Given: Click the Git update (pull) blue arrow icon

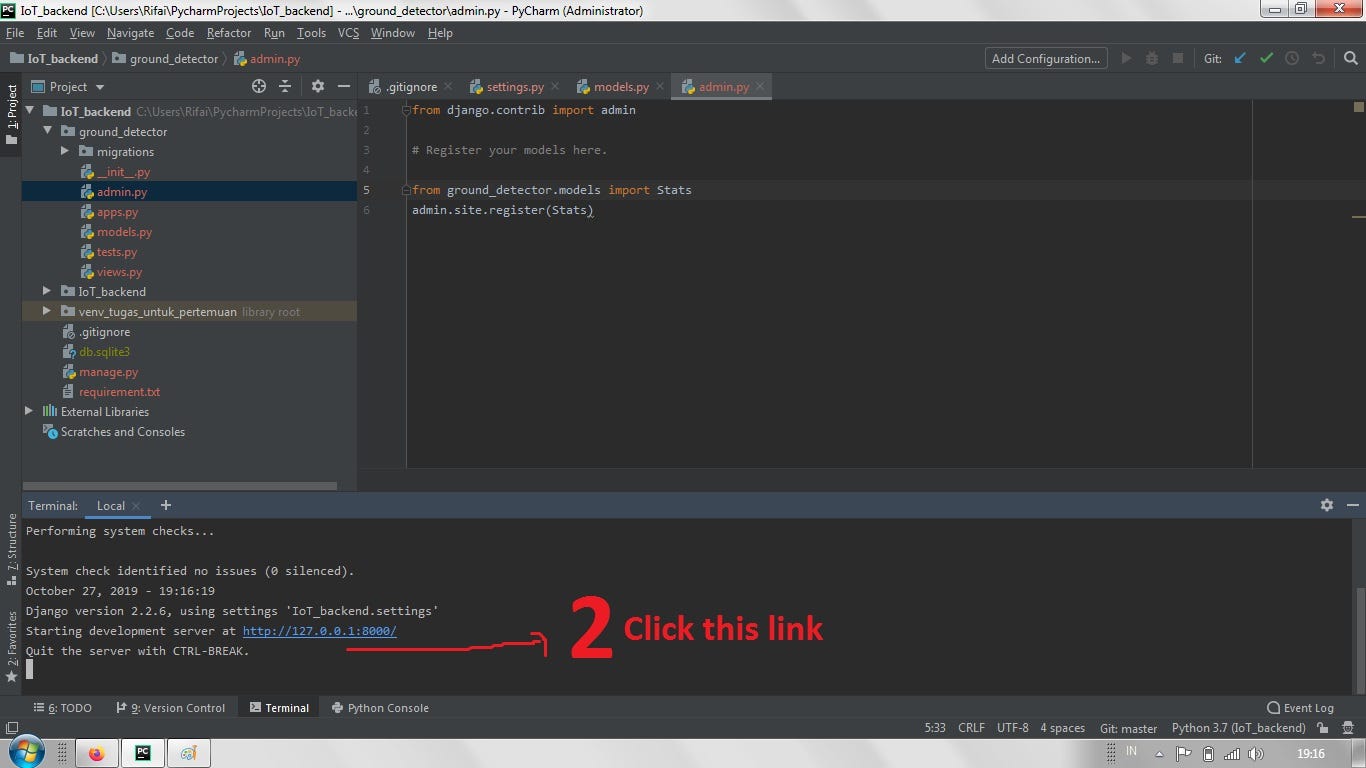Looking at the screenshot, I should (x=1240, y=58).
